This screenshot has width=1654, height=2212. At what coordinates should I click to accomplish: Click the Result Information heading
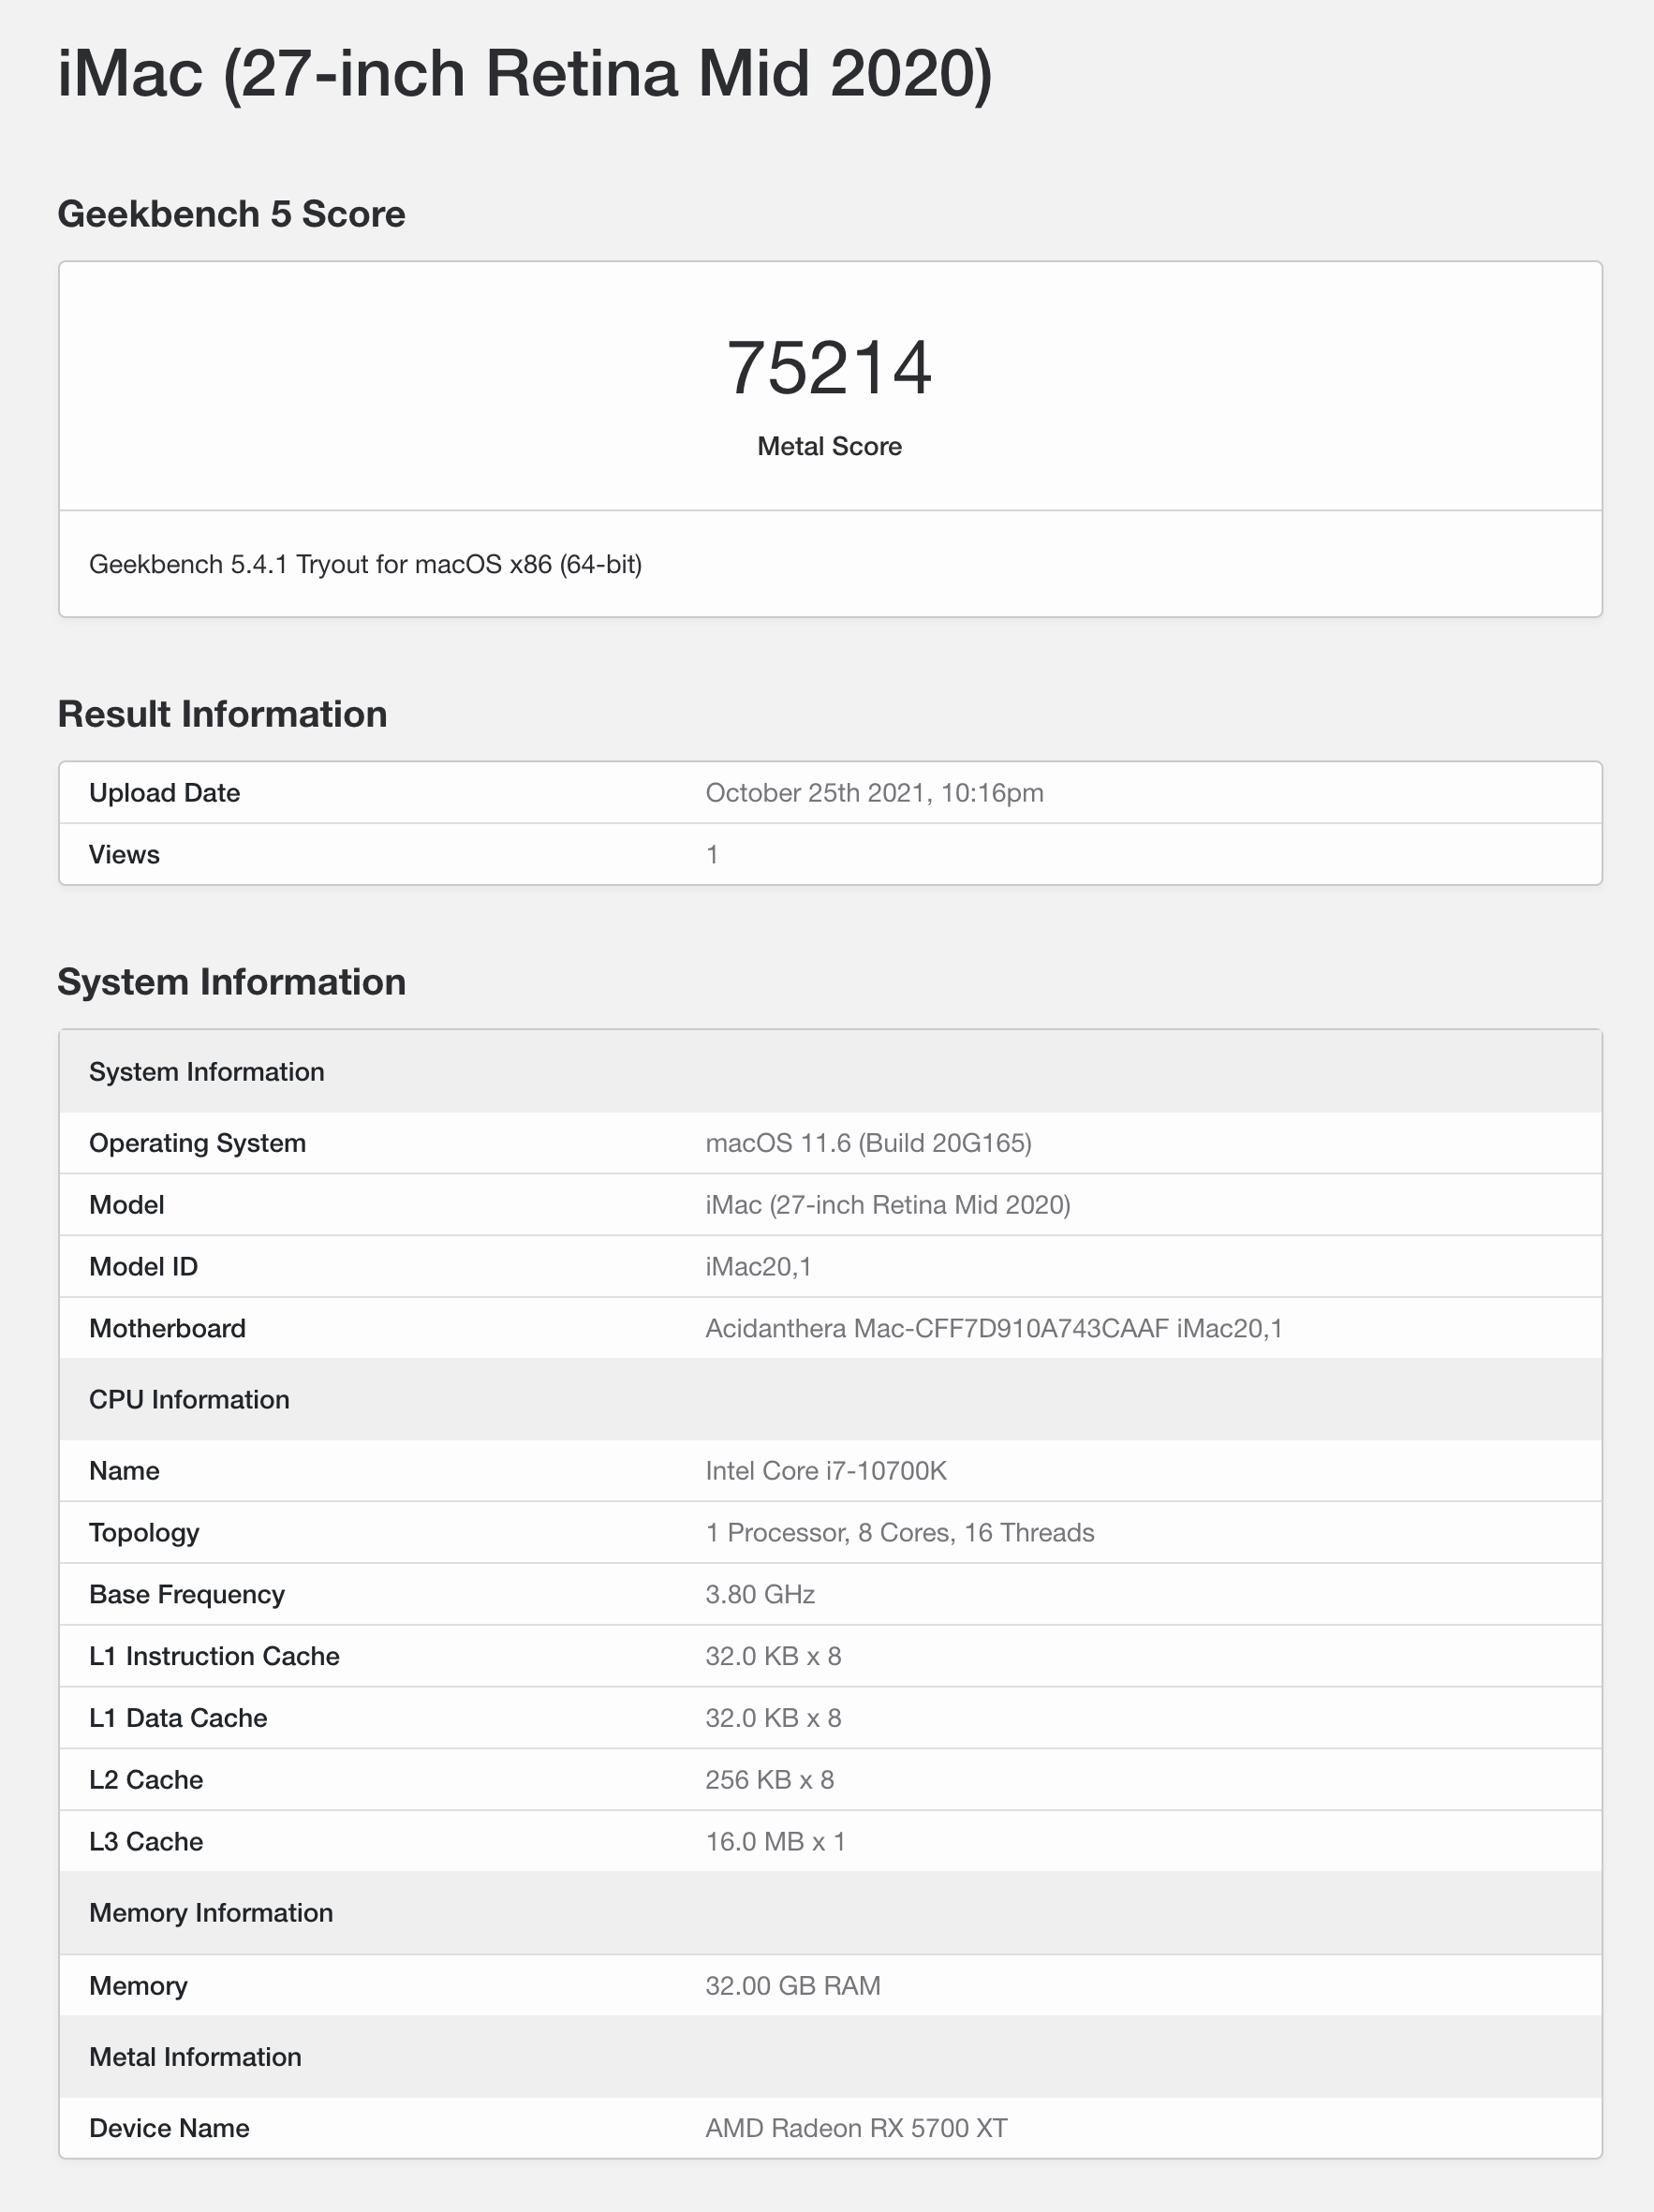(x=222, y=714)
